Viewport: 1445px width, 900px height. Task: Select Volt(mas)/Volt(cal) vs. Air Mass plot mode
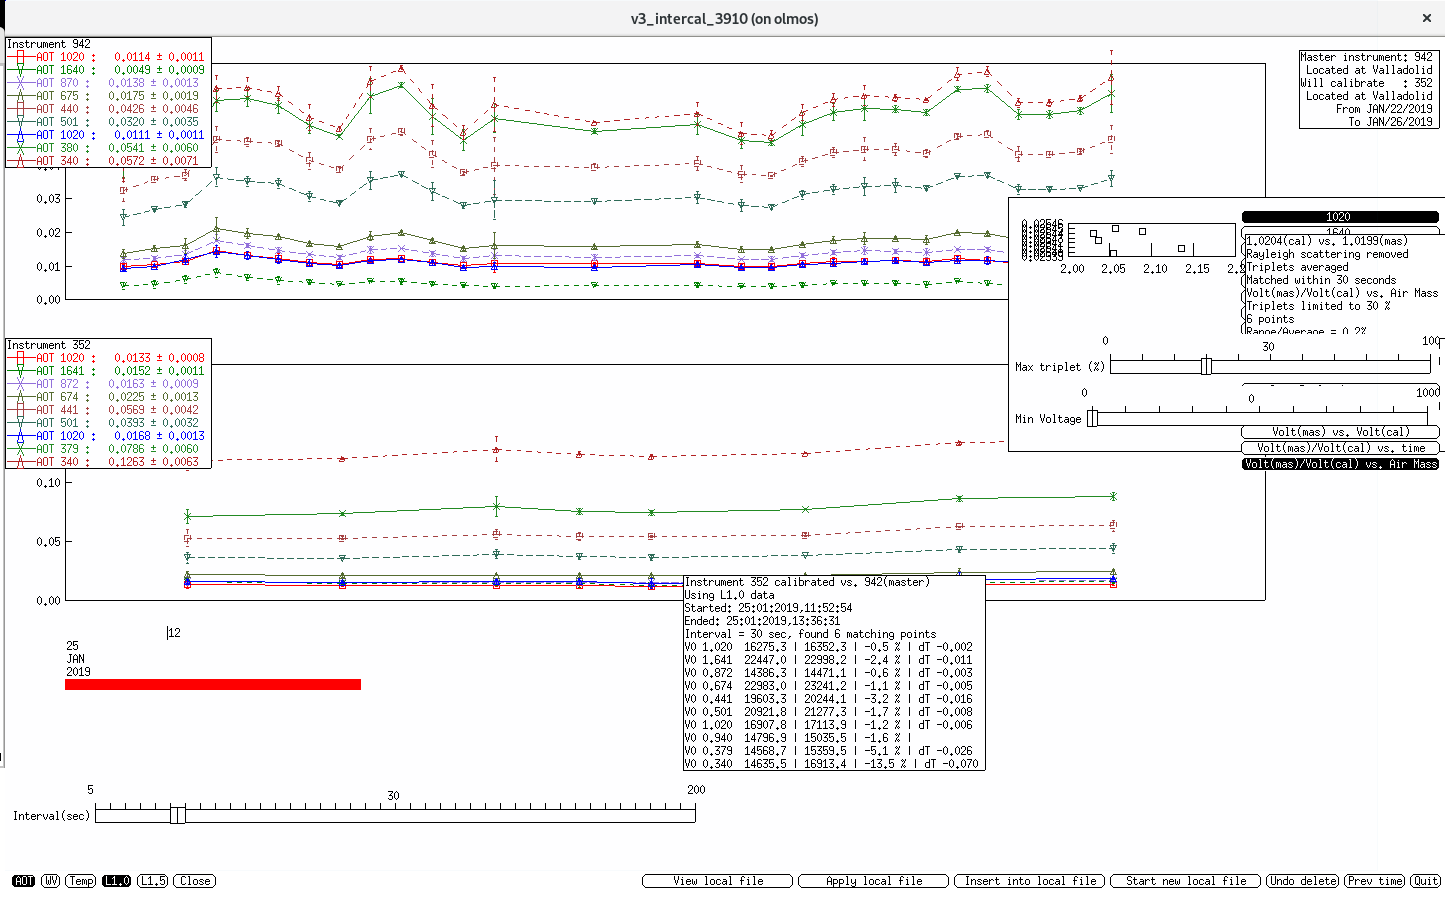1340,464
